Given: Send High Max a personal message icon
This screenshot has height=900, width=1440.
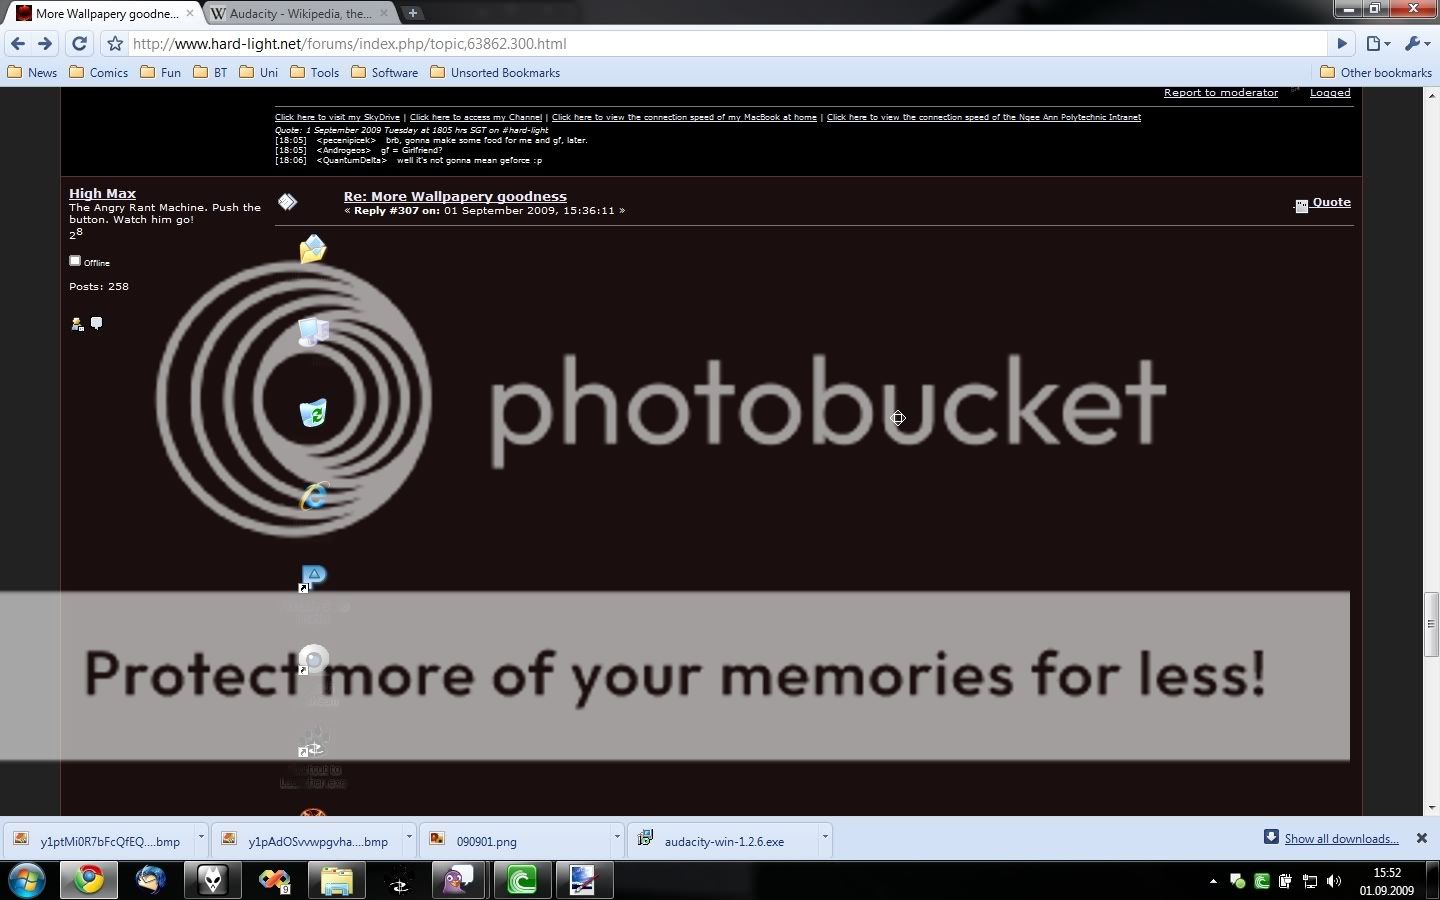Looking at the screenshot, I should (x=96, y=323).
